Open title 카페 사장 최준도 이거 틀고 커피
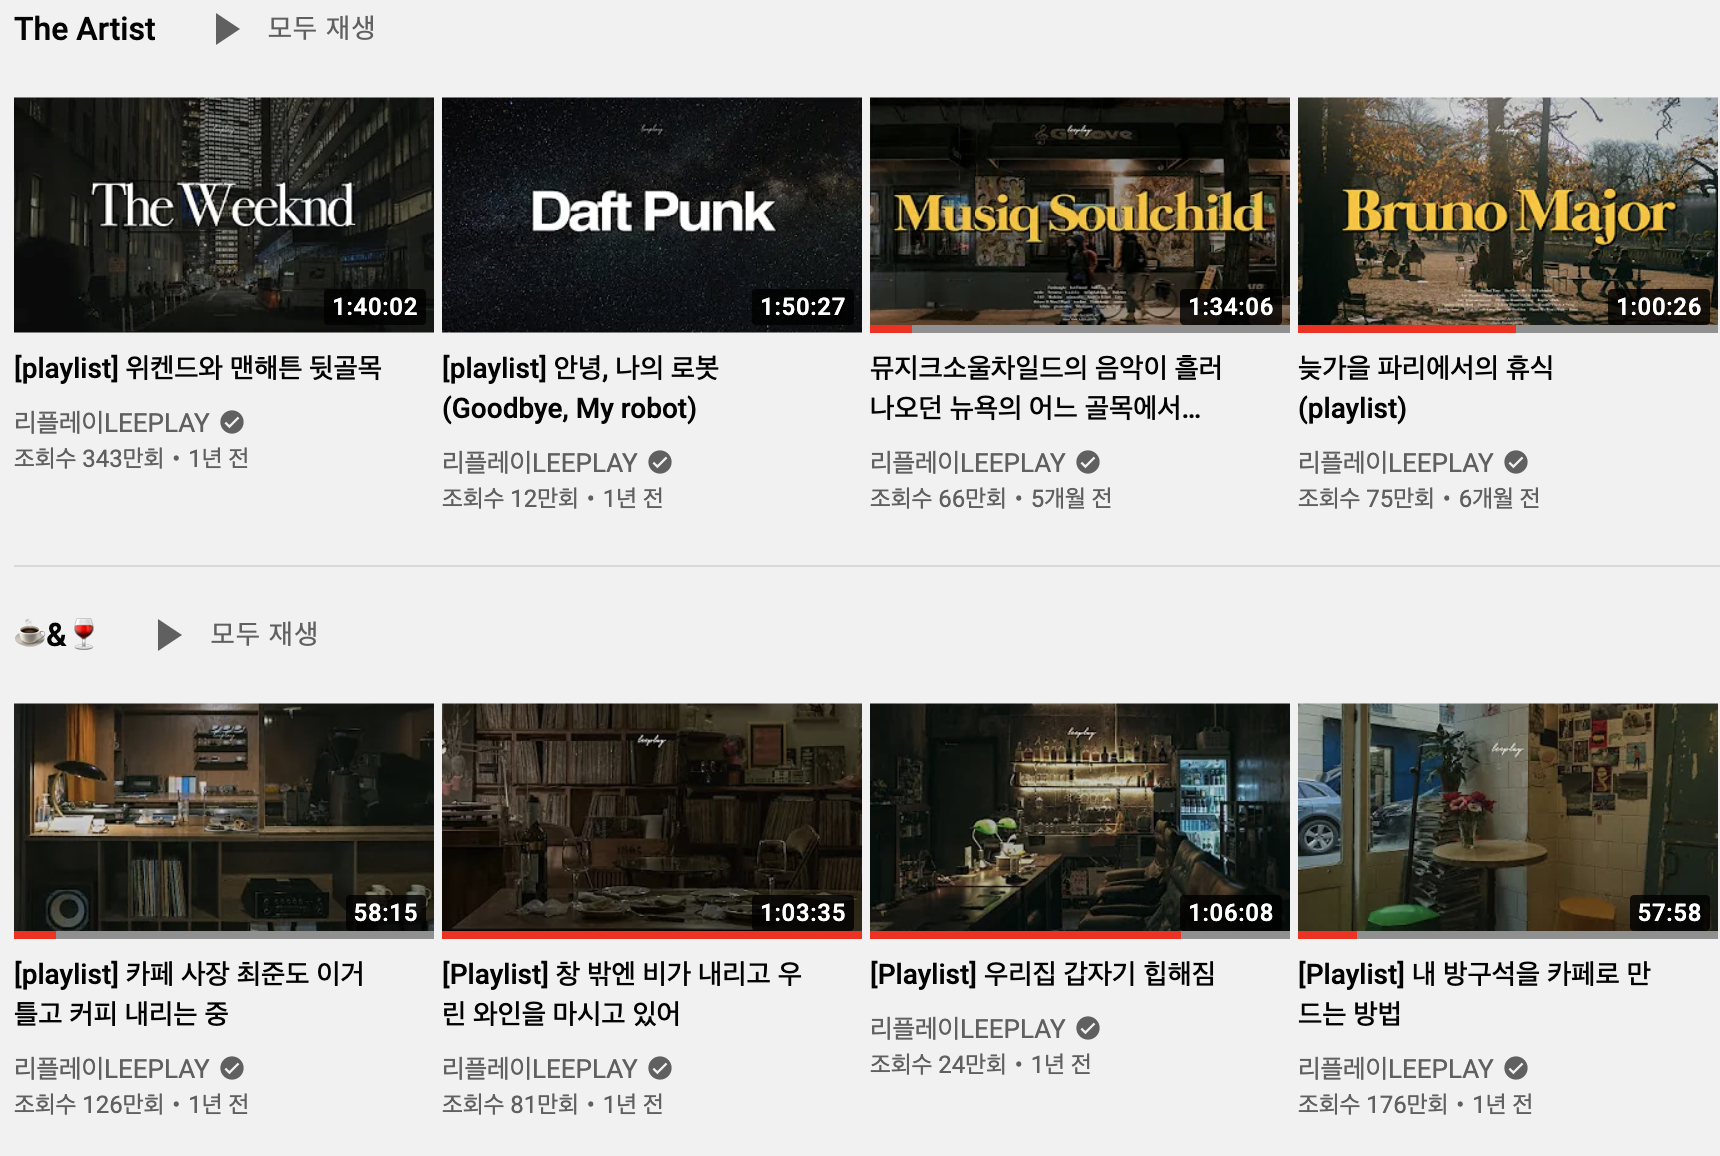The image size is (1720, 1156). coord(190,994)
